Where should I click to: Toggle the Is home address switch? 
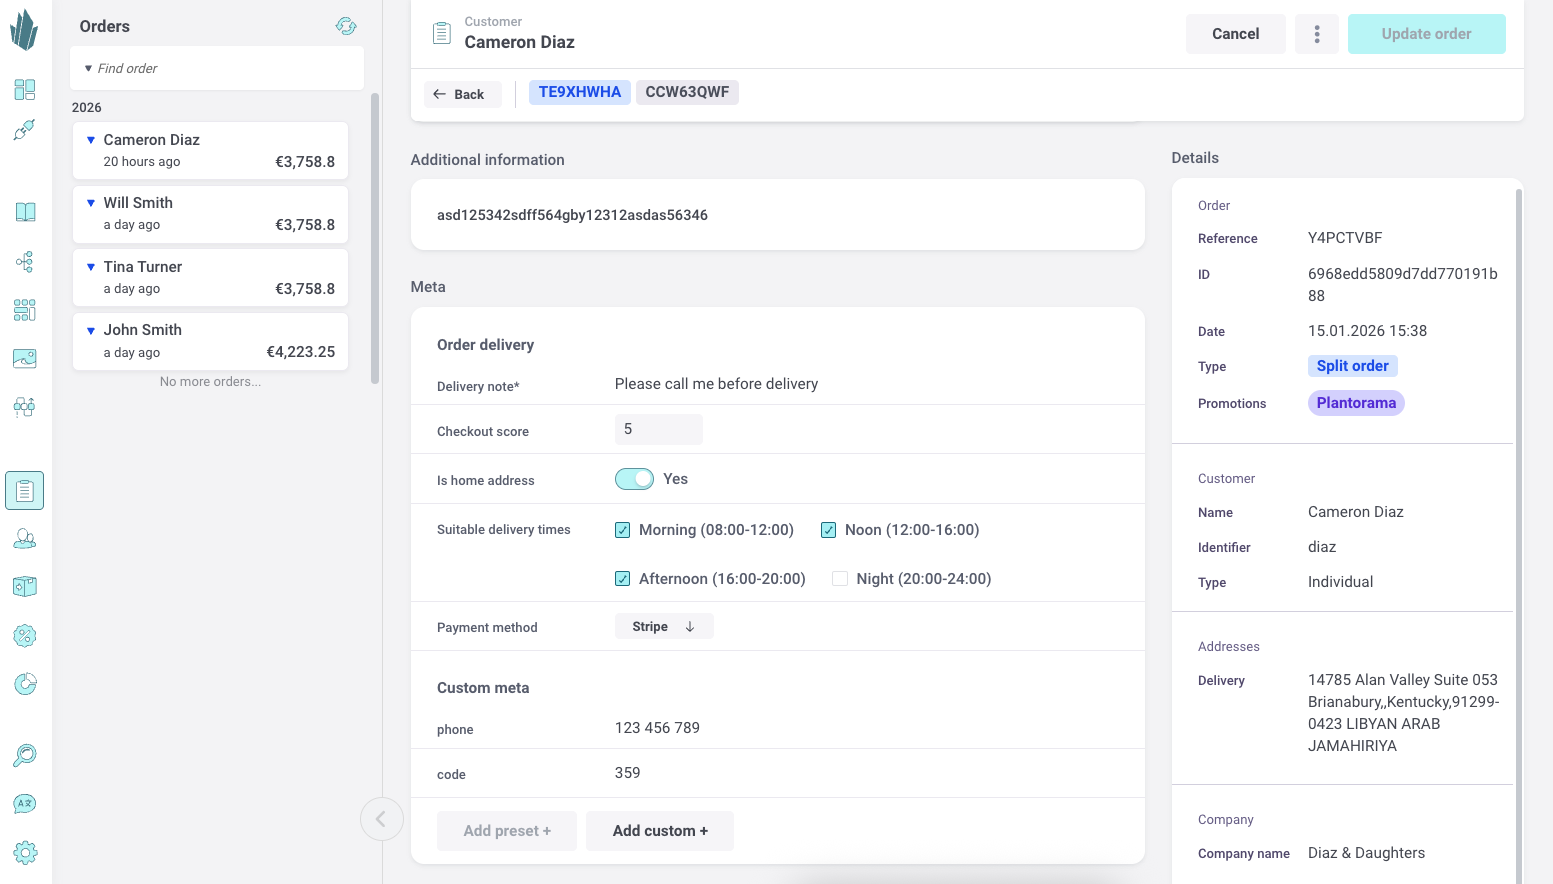(x=634, y=479)
